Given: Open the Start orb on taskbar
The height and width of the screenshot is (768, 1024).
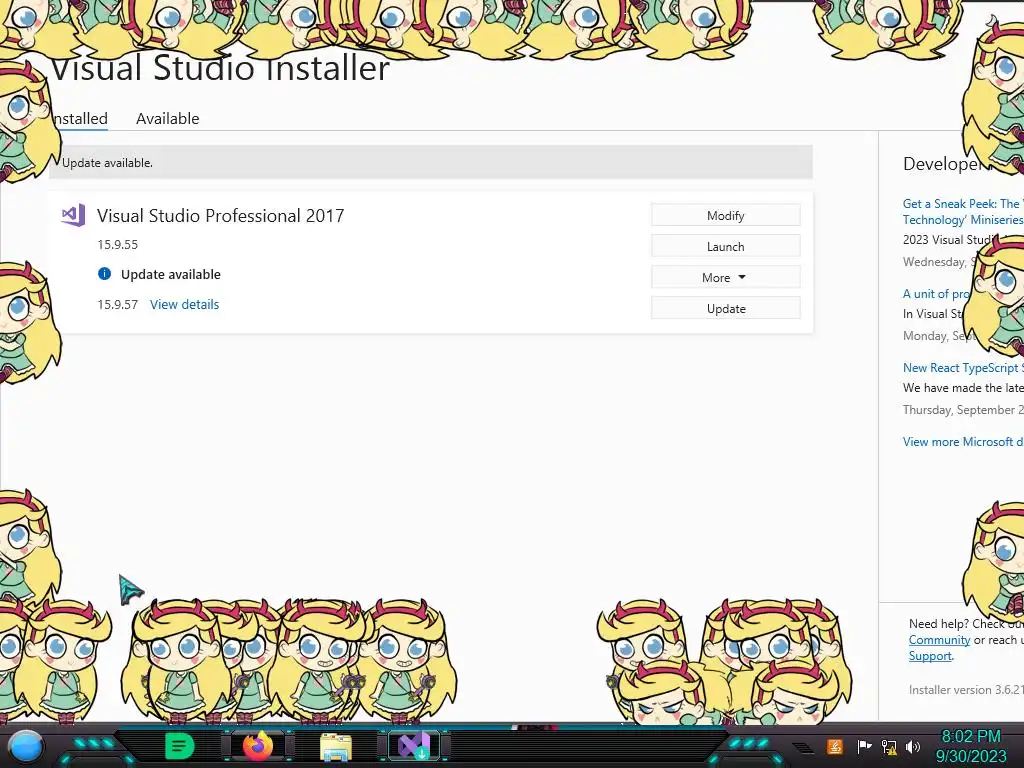Looking at the screenshot, I should [26, 746].
